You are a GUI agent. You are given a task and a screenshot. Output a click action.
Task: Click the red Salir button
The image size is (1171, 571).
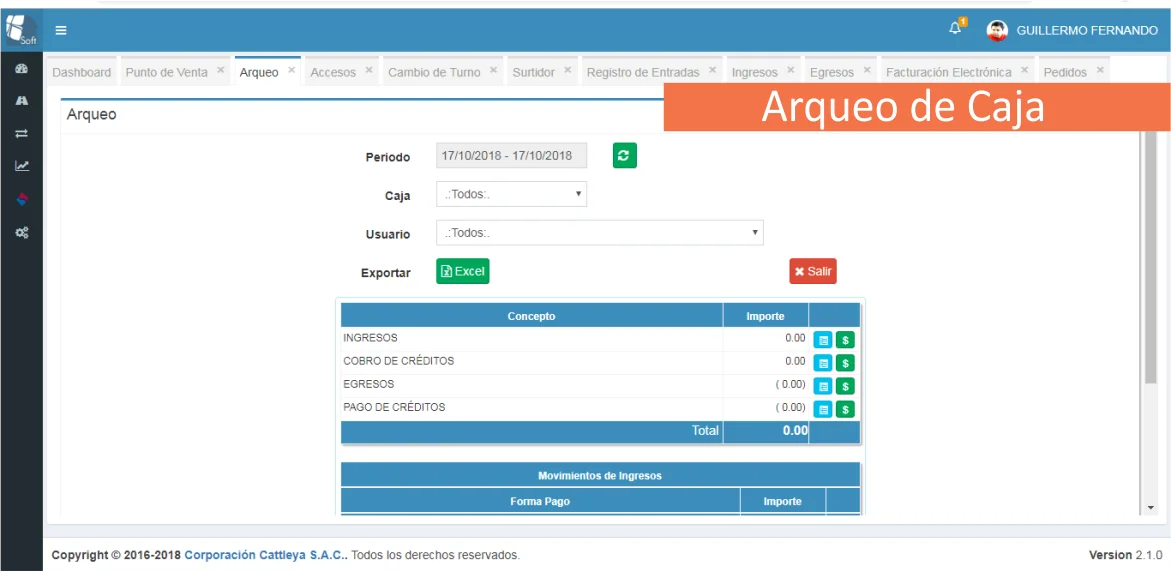[x=812, y=271]
